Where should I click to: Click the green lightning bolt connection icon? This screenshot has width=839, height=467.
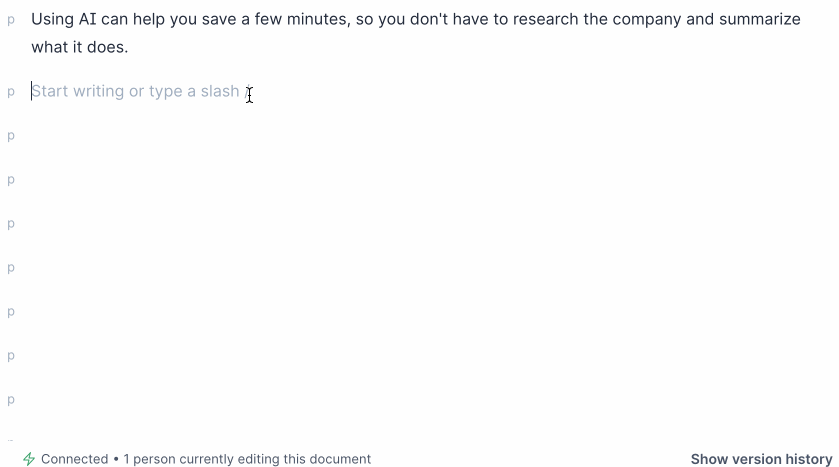[29, 459]
